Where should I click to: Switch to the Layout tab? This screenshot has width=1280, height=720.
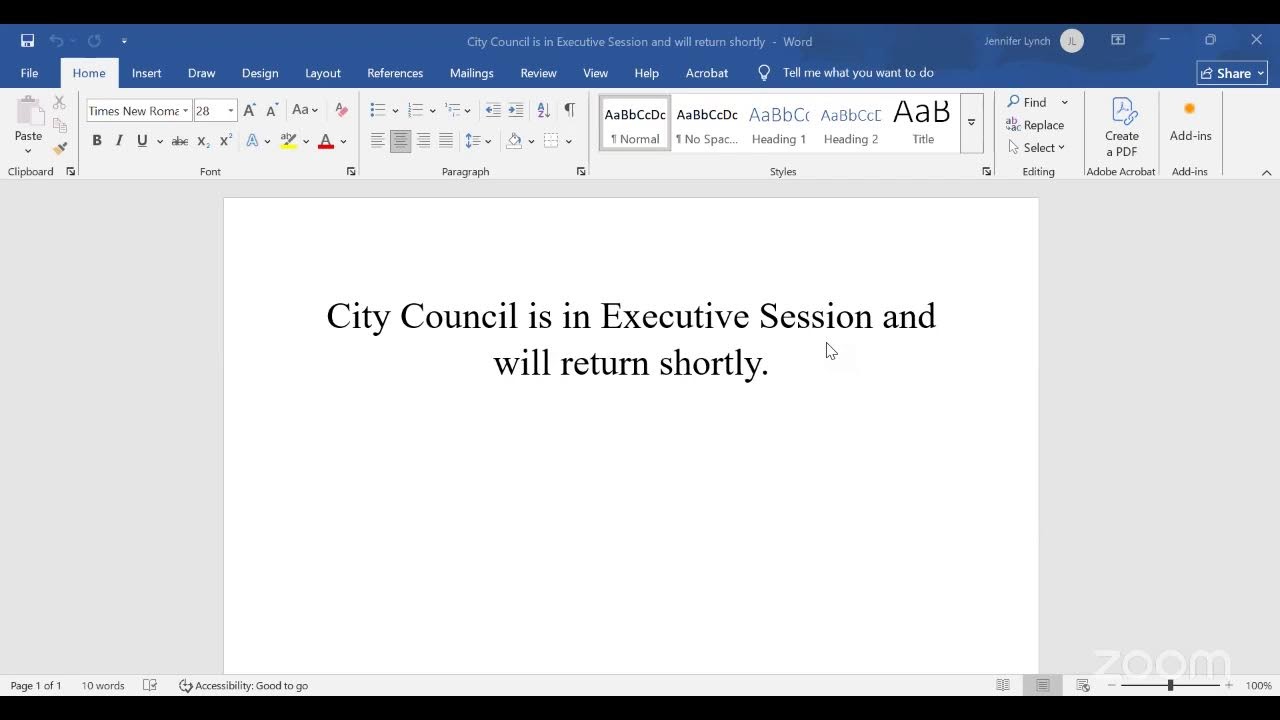(323, 73)
